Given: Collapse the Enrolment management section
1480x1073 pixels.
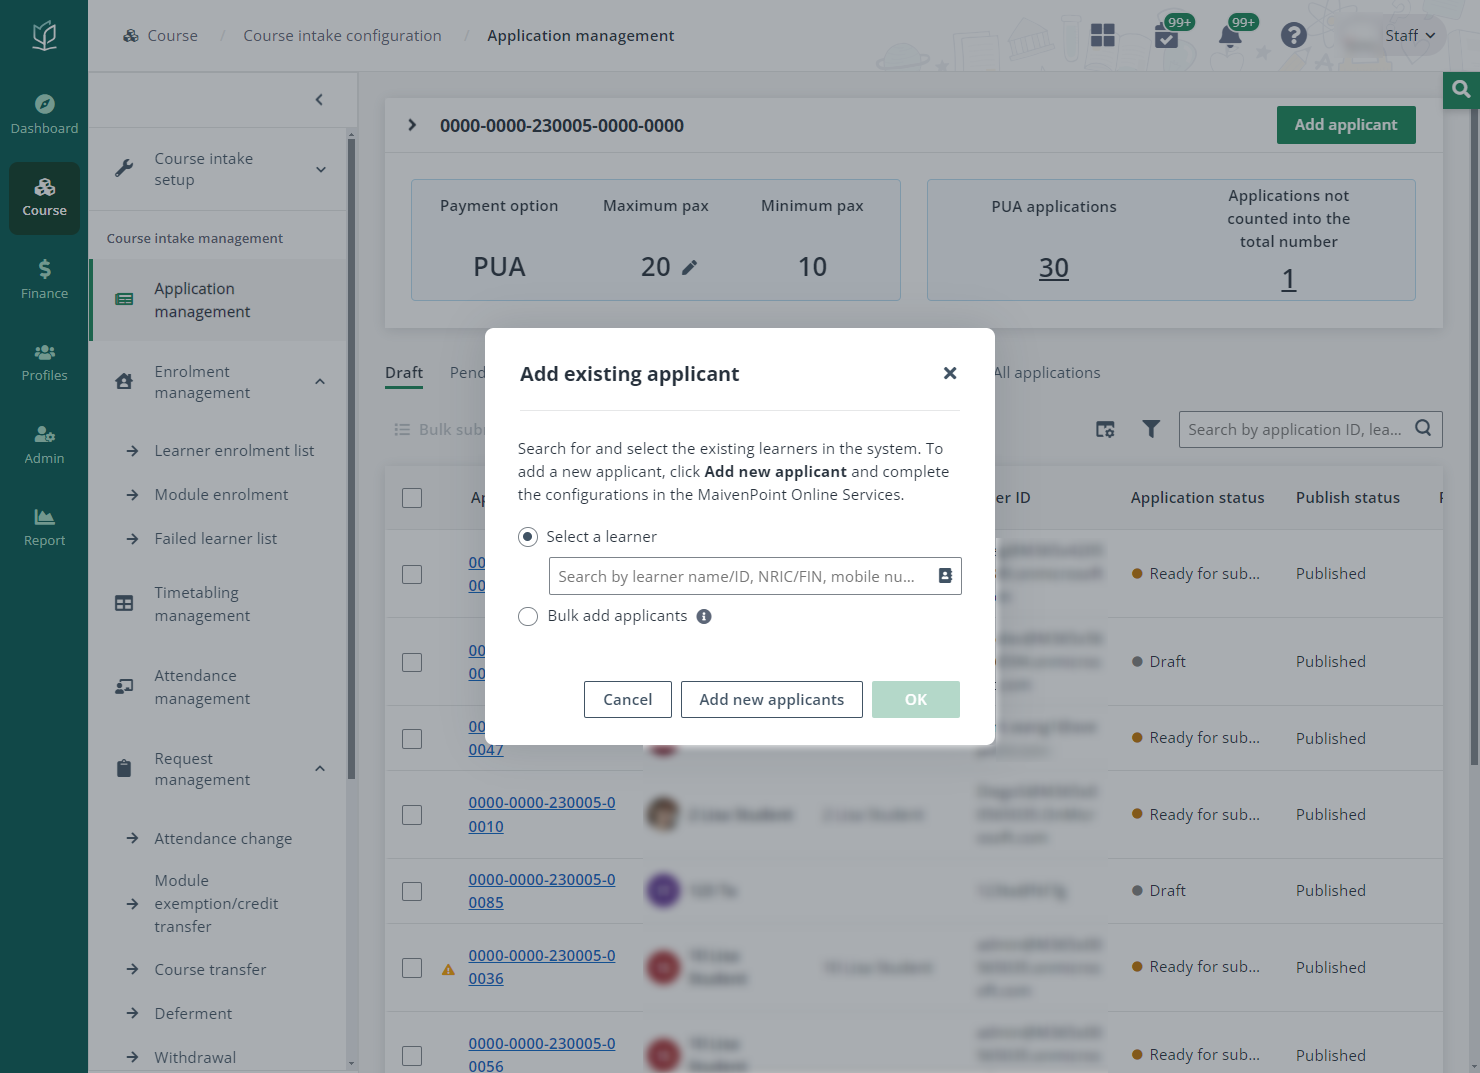Looking at the screenshot, I should tap(320, 381).
